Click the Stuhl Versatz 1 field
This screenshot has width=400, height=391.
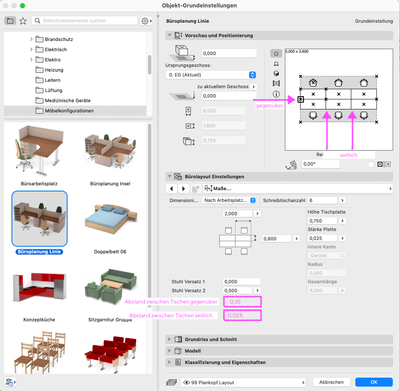242,282
